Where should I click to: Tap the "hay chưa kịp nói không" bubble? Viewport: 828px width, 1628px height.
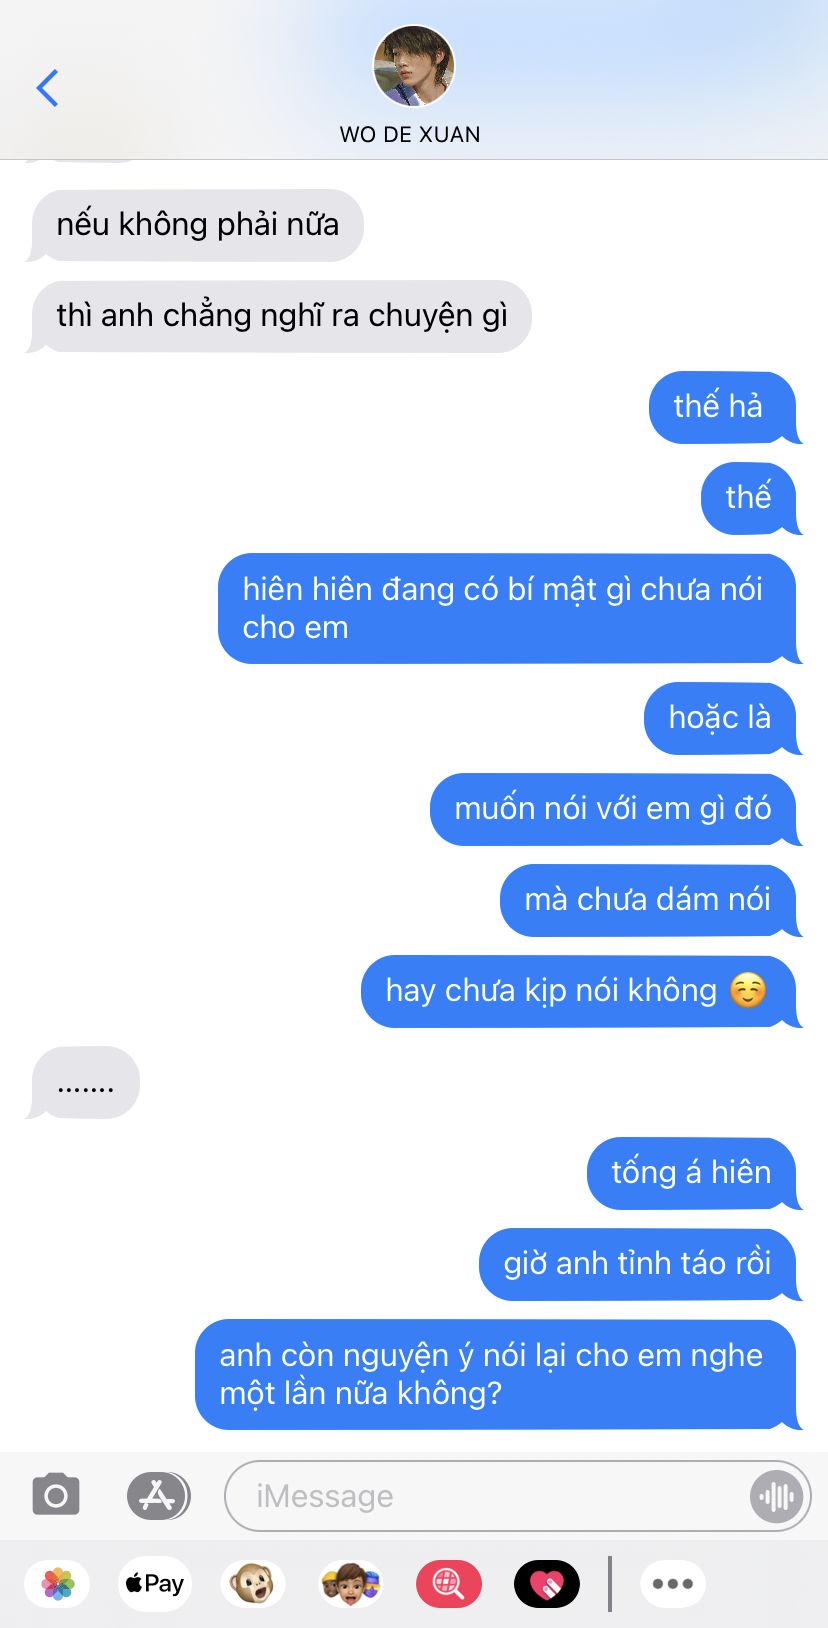pos(579,991)
